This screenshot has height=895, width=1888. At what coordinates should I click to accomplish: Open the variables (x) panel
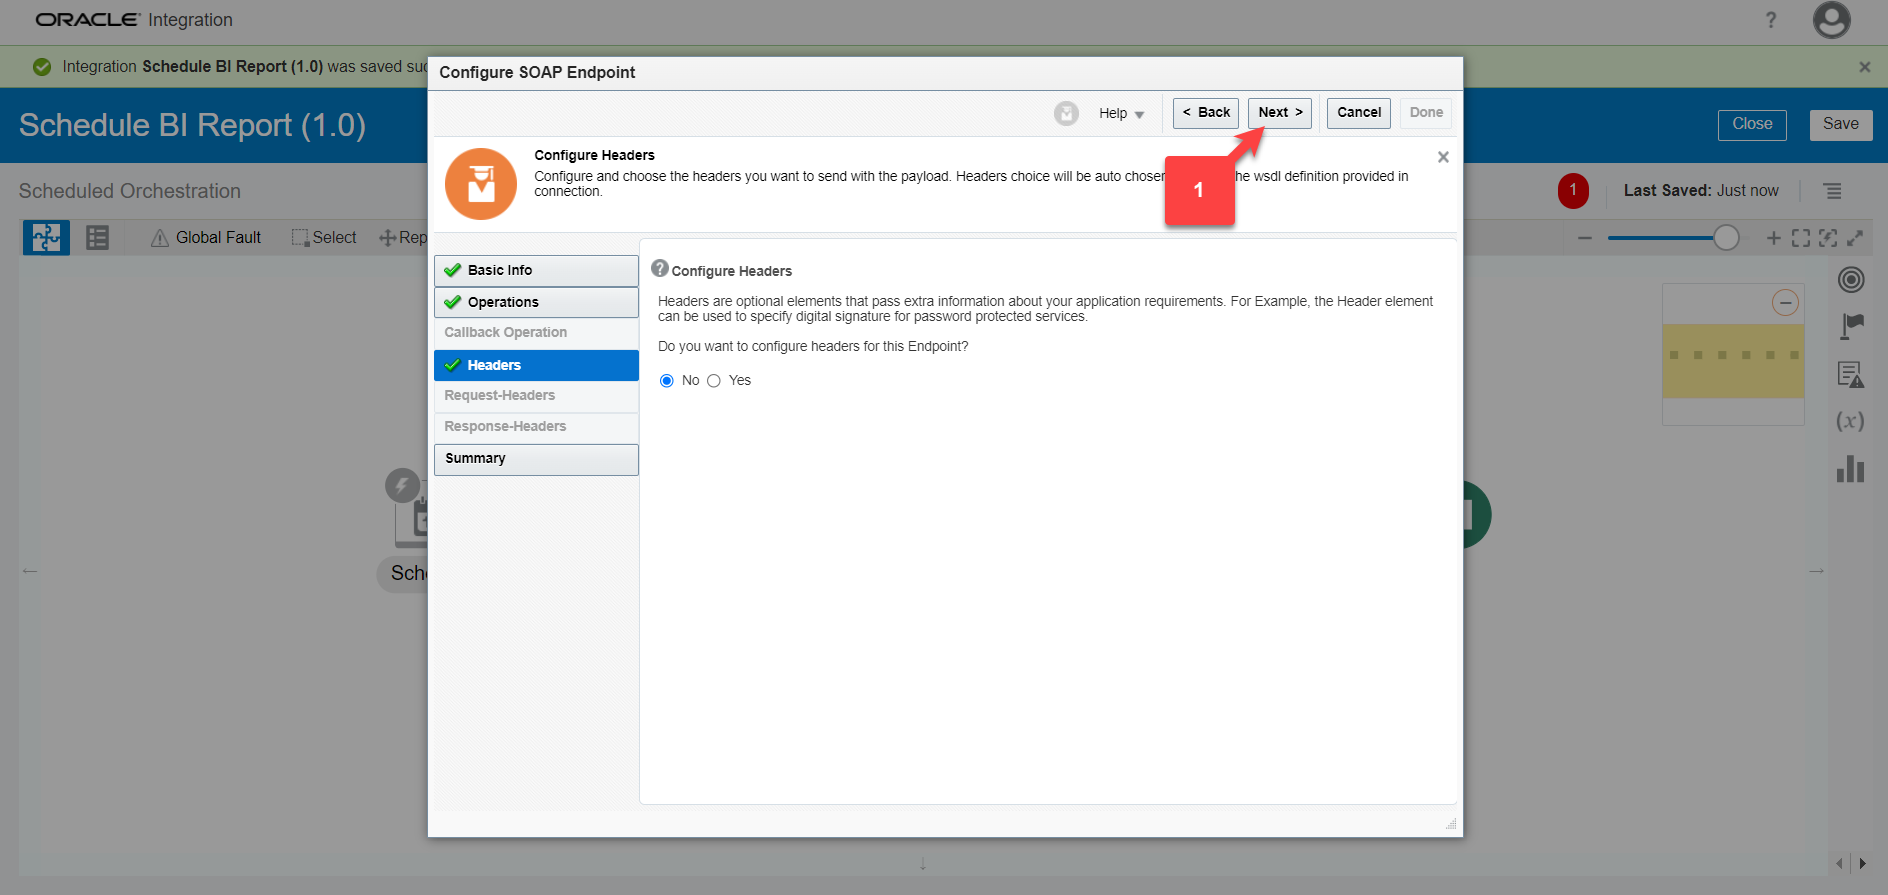pos(1850,421)
